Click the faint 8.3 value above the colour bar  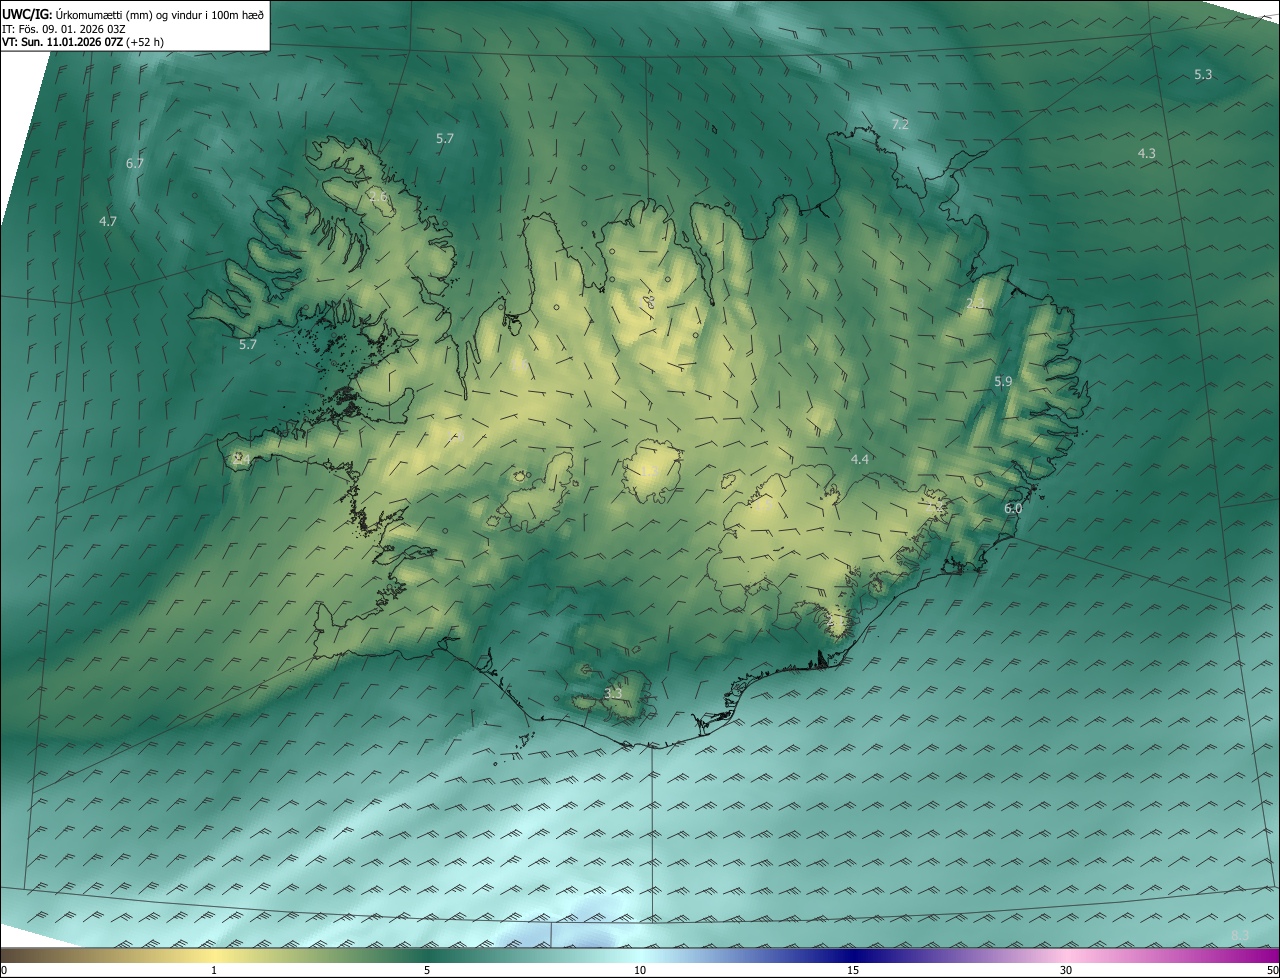tap(1240, 935)
